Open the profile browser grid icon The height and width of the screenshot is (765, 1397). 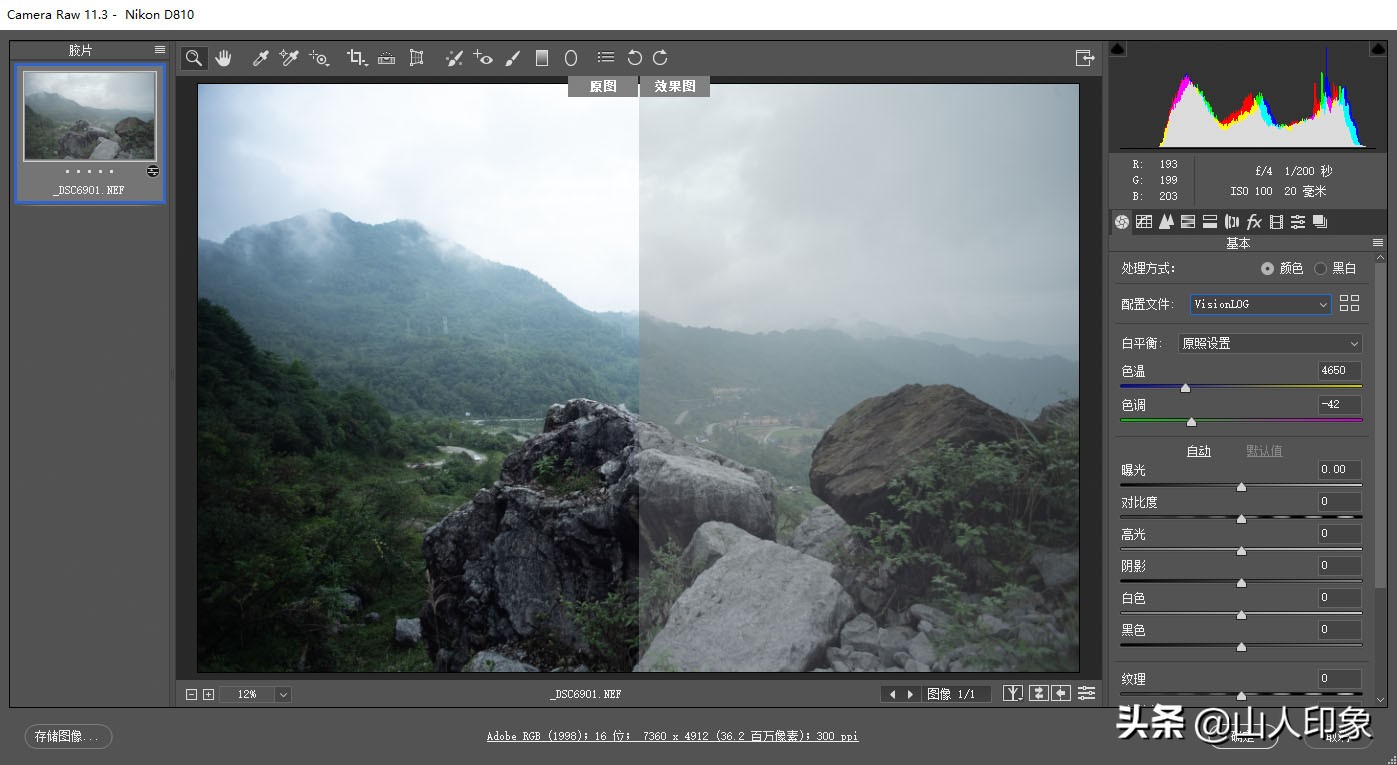1349,303
